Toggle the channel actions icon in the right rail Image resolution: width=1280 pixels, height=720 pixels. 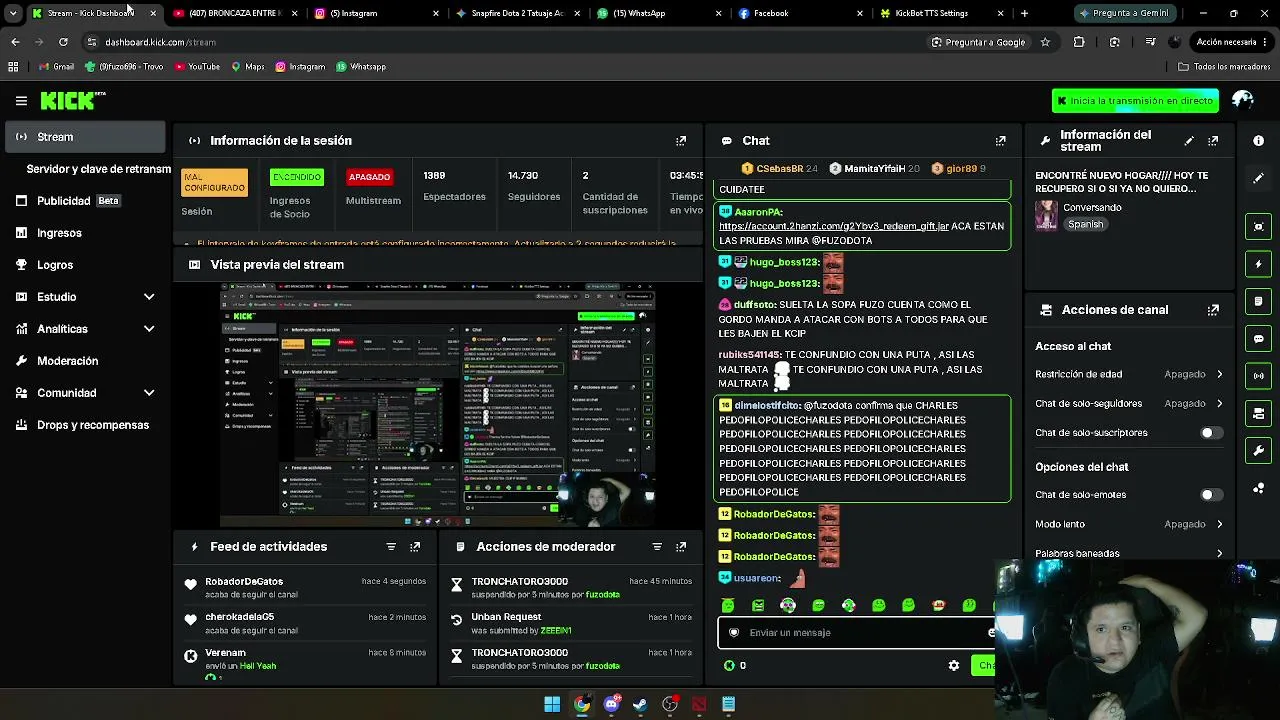tap(1258, 413)
